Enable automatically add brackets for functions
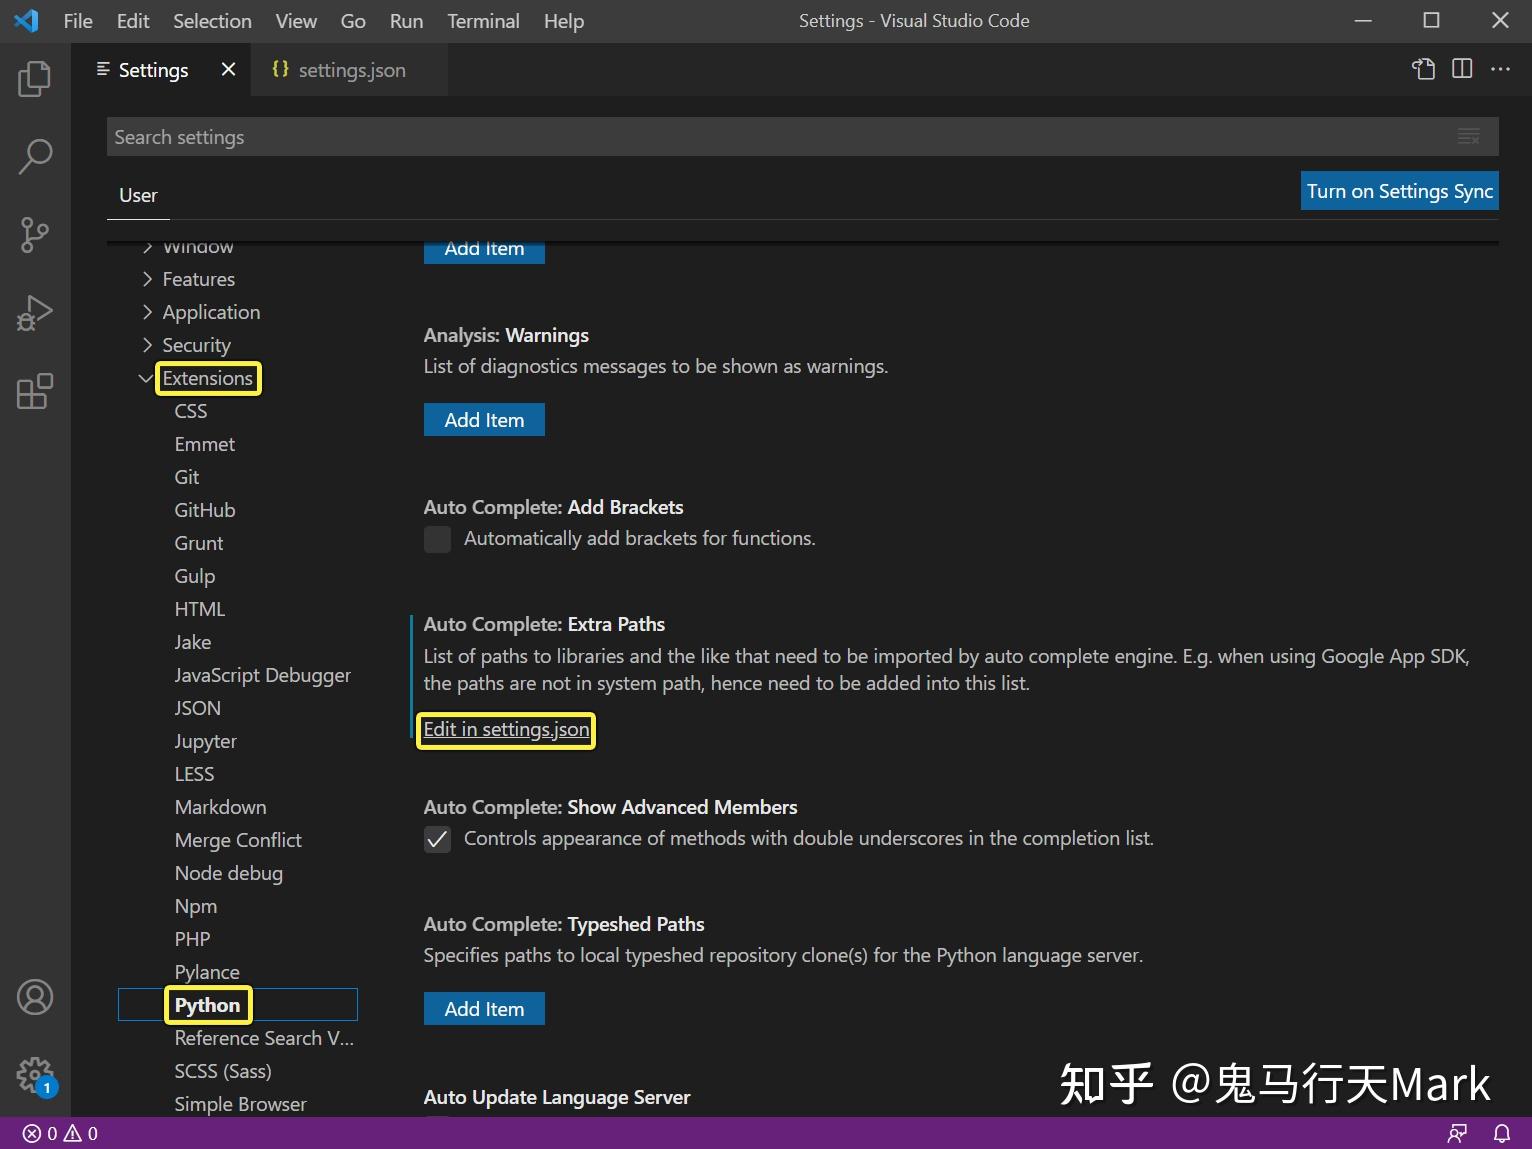 coord(437,539)
